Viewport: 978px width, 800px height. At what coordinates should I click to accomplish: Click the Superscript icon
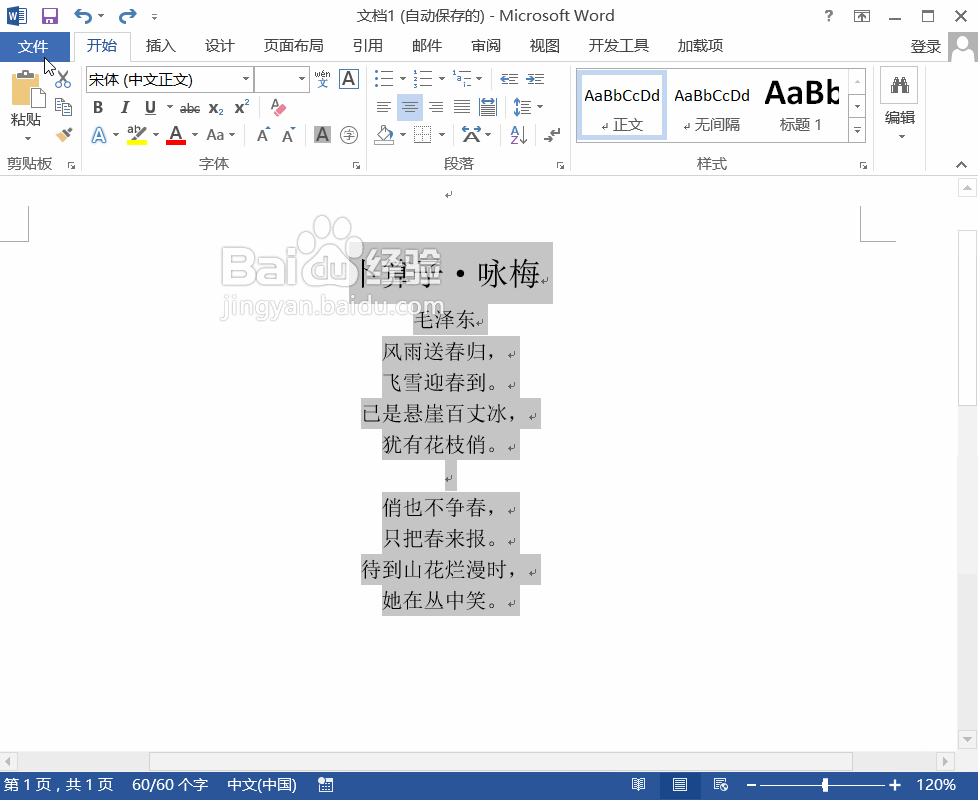click(240, 107)
